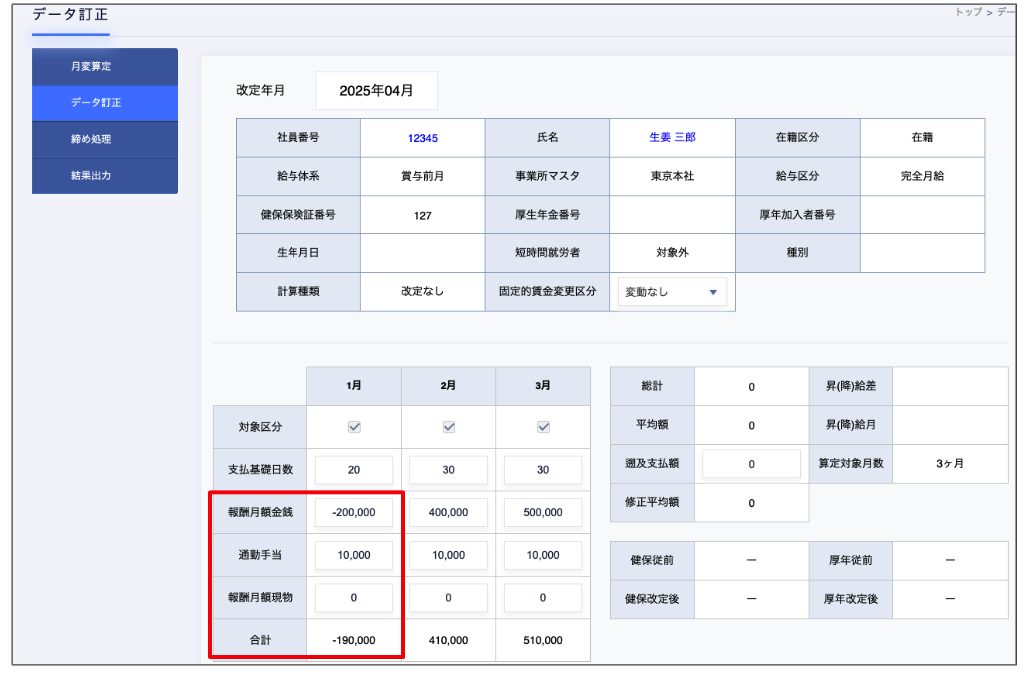This screenshot has width=1036, height=673.
Task: Click employee number link 12345
Action: click(x=422, y=138)
